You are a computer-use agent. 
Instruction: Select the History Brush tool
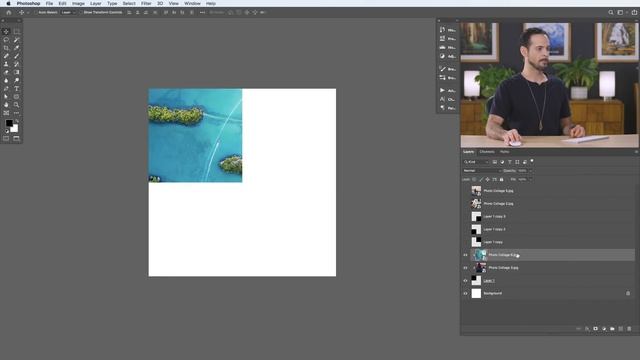pyautogui.click(x=16, y=64)
